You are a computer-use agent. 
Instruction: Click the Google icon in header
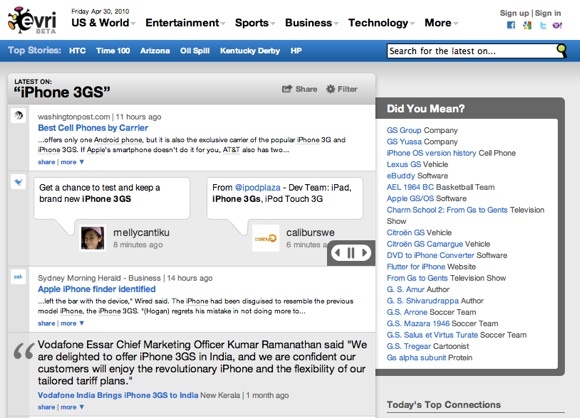coord(527,25)
